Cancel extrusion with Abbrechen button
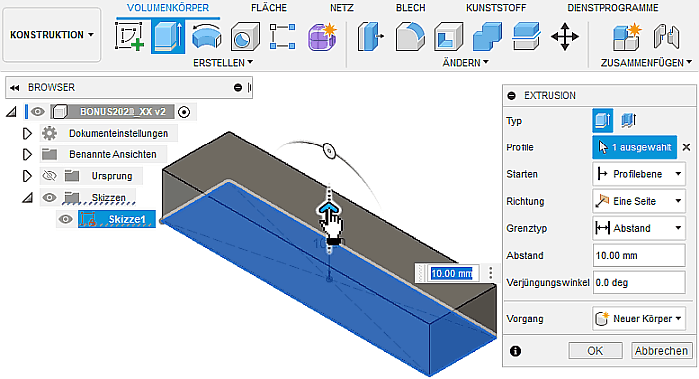 (662, 351)
